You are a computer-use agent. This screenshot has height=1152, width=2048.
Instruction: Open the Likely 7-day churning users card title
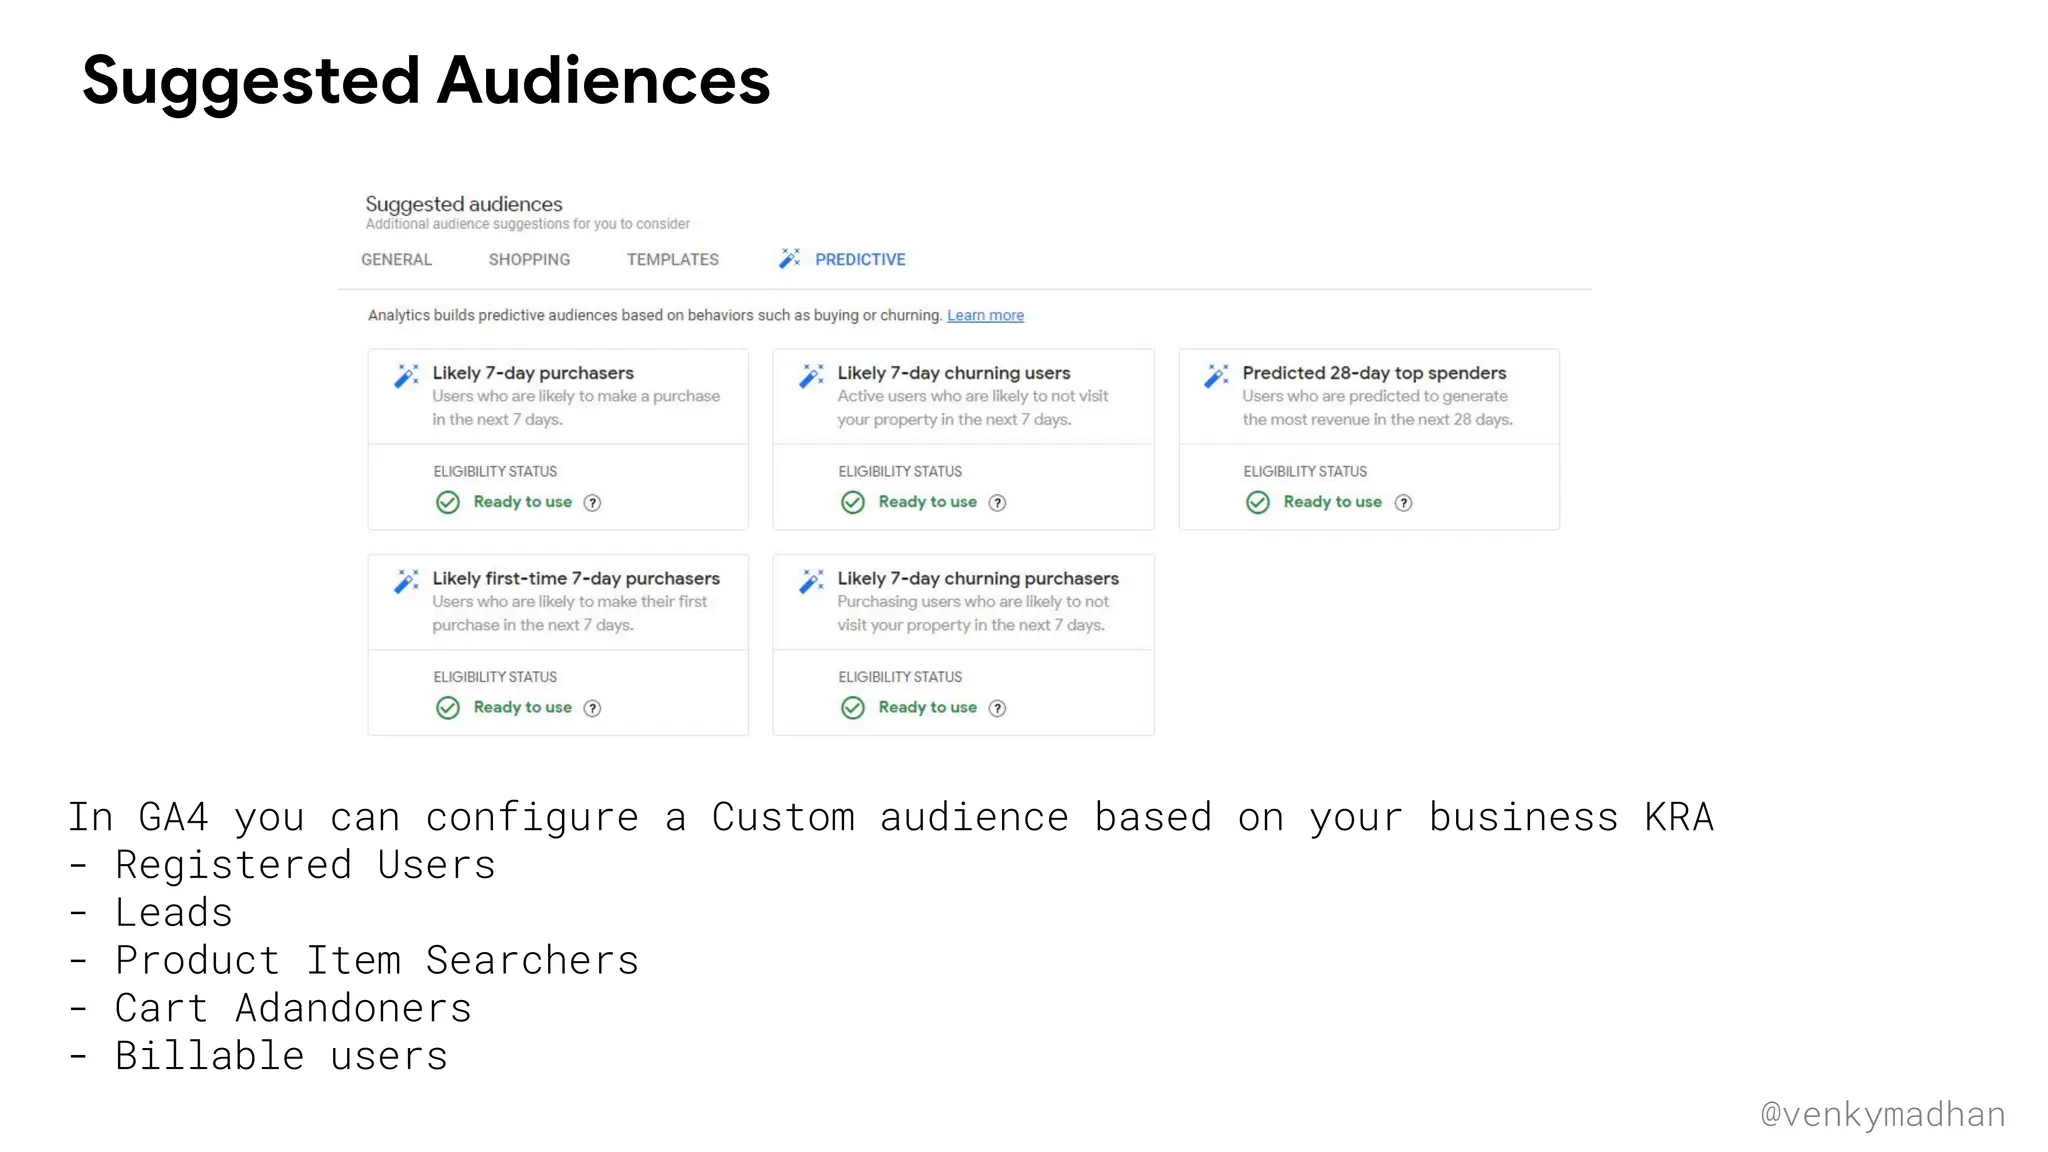pos(954,373)
